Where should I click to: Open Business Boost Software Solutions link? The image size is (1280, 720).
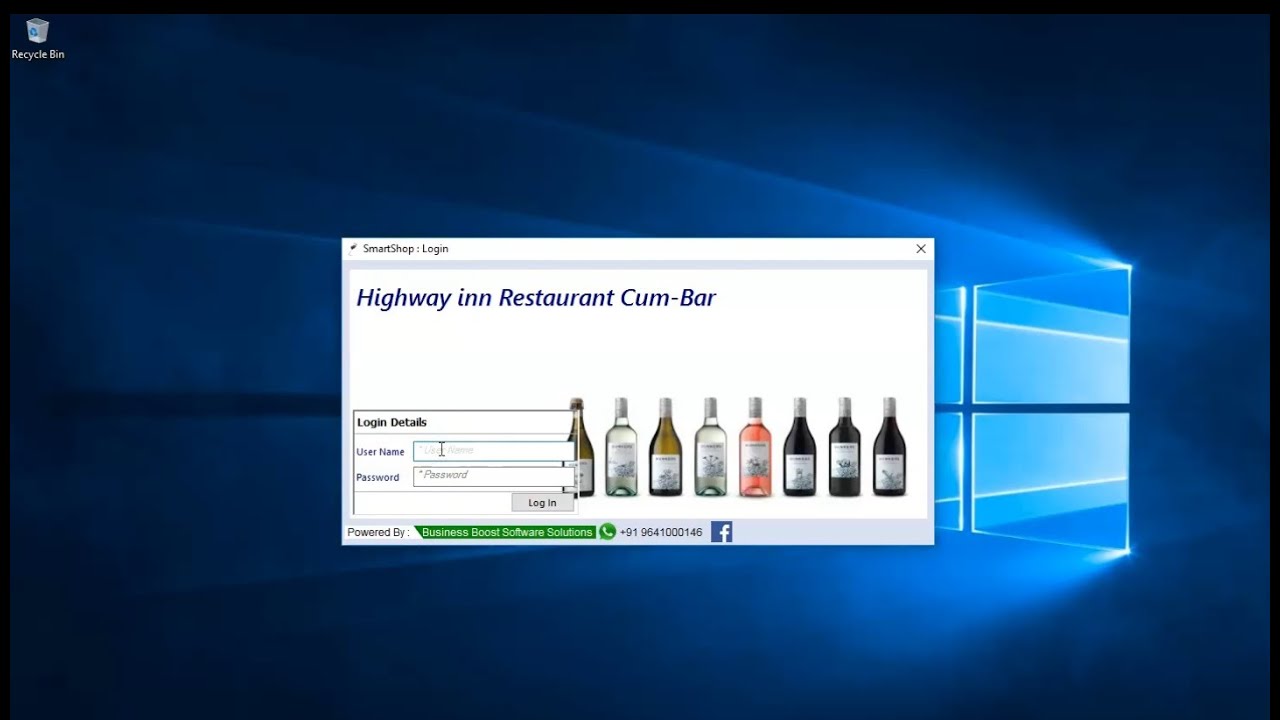506,532
